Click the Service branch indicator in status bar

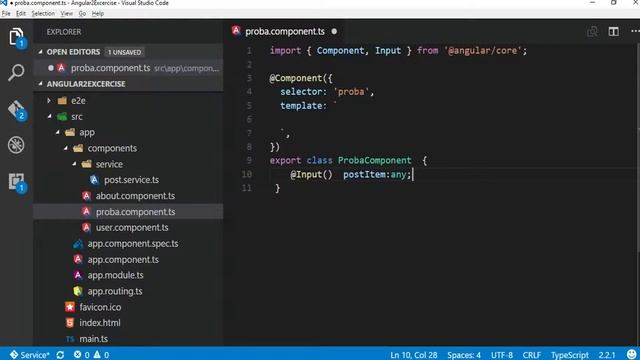29,355
